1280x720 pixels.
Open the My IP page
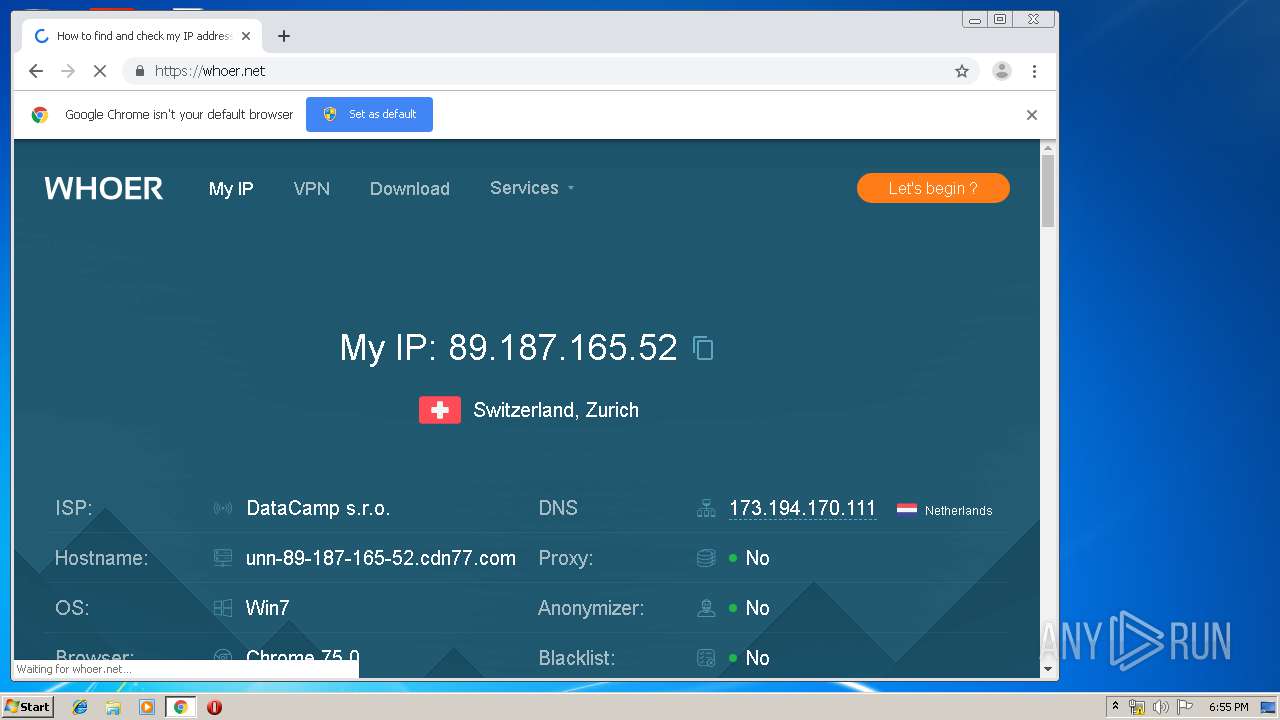[231, 189]
